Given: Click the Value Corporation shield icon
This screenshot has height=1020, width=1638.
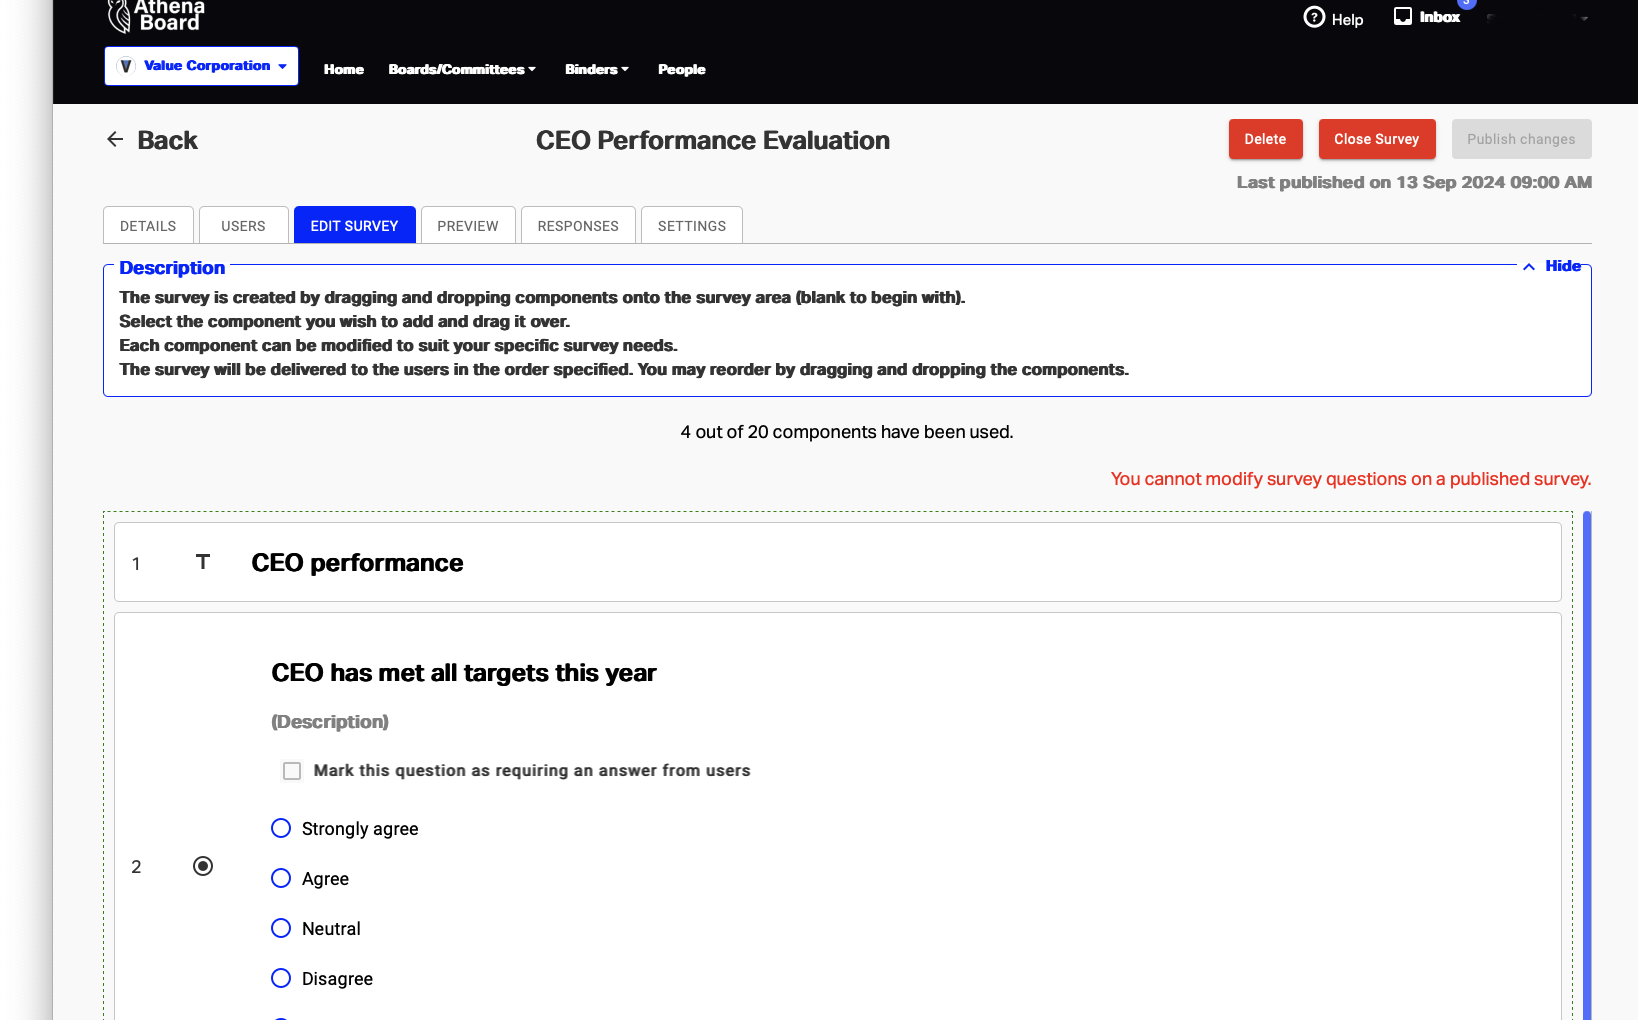Looking at the screenshot, I should (126, 66).
